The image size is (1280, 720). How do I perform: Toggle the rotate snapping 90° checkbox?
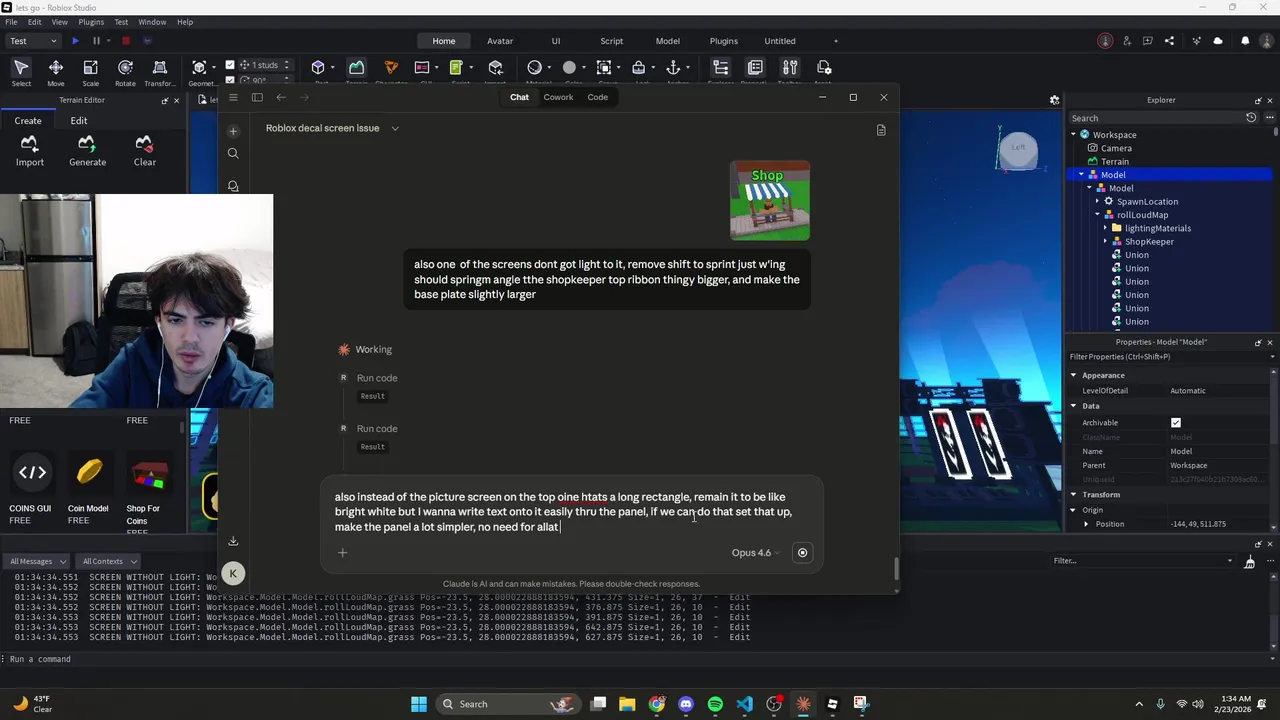coord(230,80)
